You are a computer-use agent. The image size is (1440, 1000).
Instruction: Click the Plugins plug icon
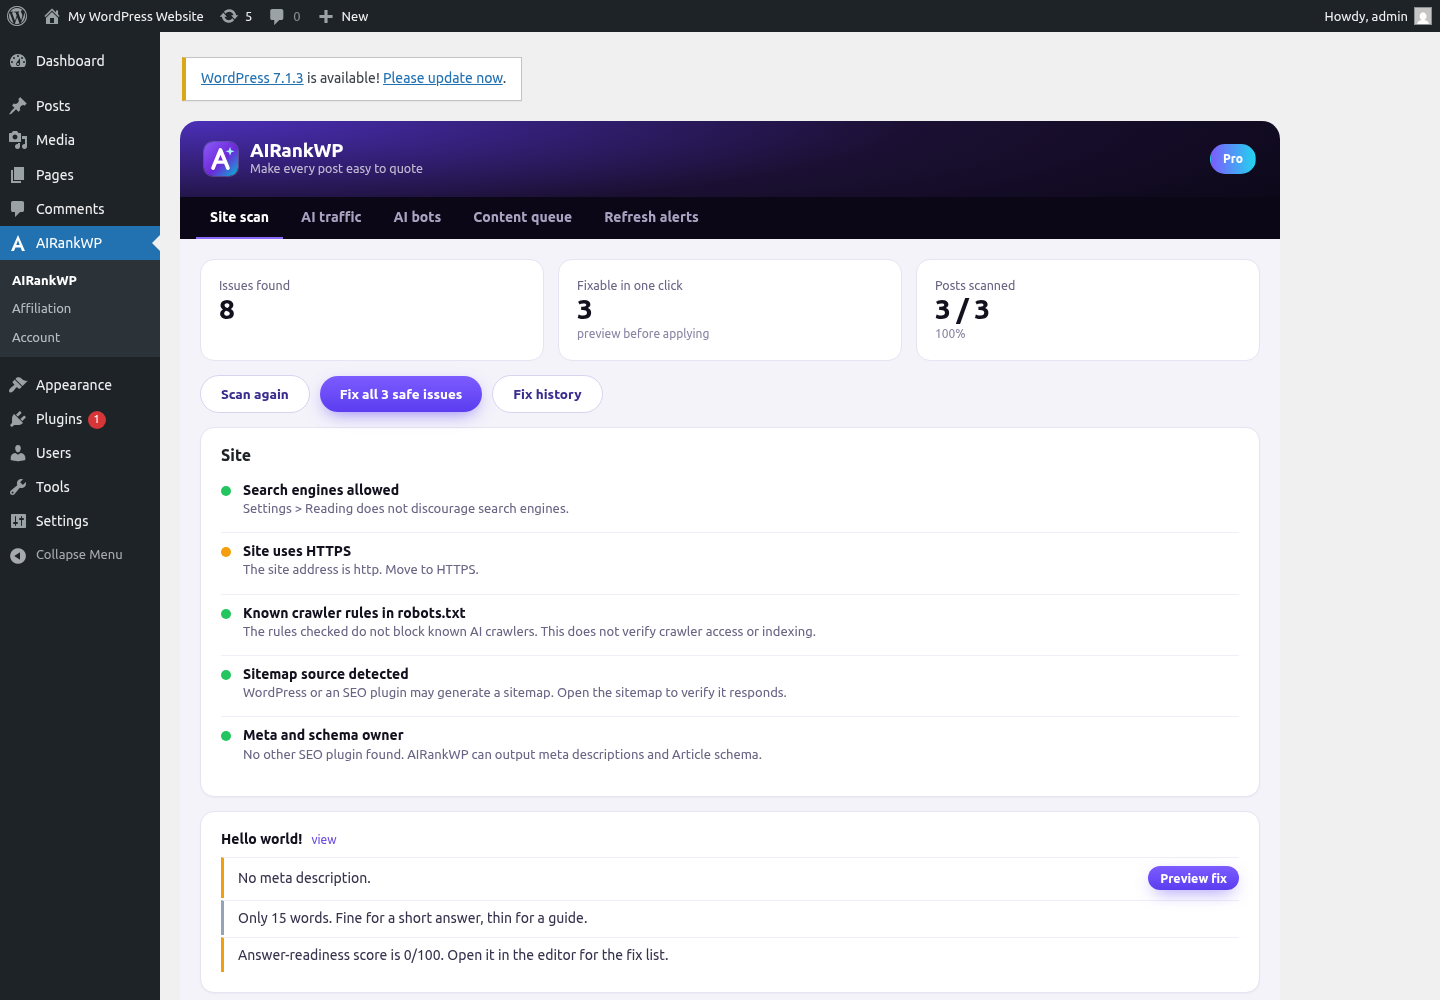tap(18, 419)
